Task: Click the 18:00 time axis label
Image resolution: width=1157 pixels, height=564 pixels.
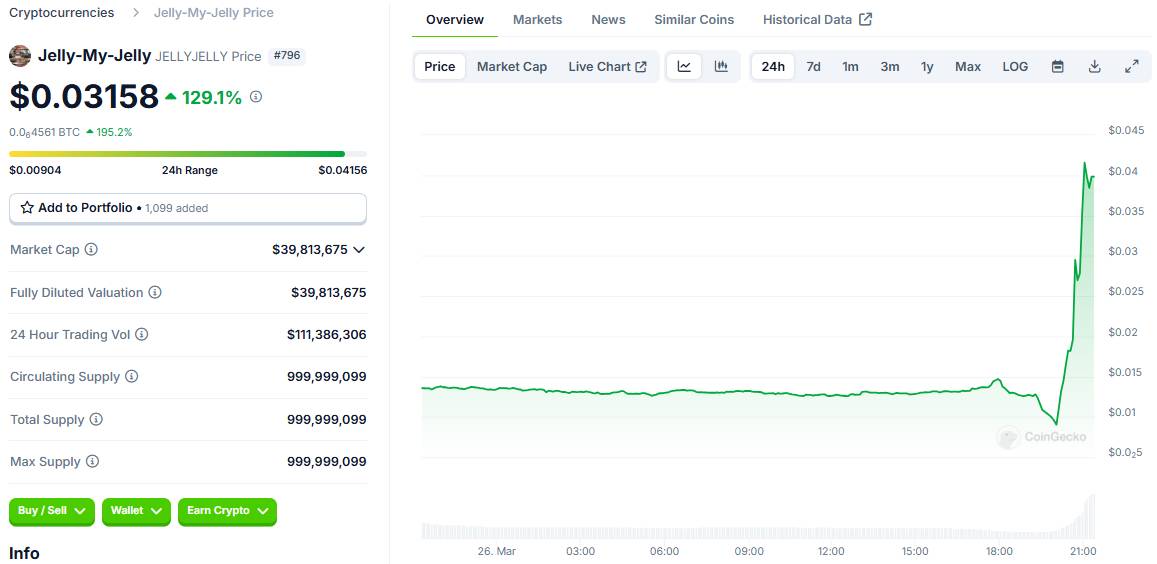Action: (999, 551)
